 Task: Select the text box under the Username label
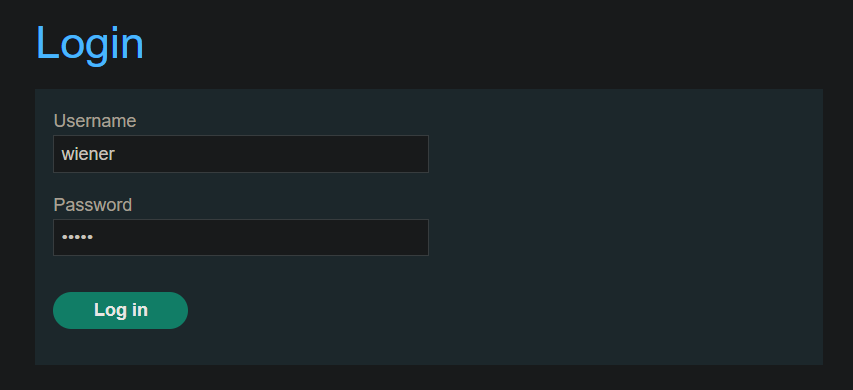[x=241, y=154]
